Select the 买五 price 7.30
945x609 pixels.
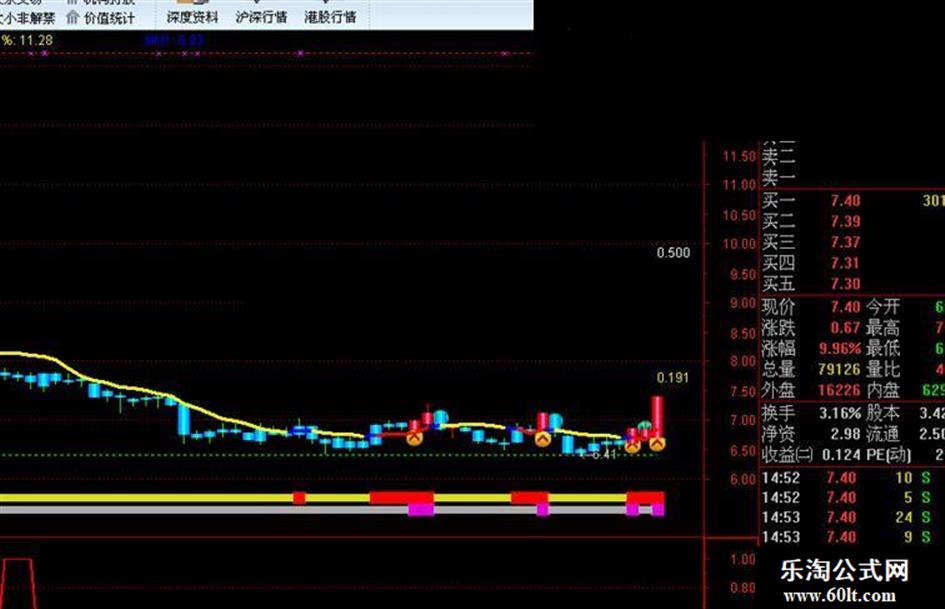coord(846,284)
